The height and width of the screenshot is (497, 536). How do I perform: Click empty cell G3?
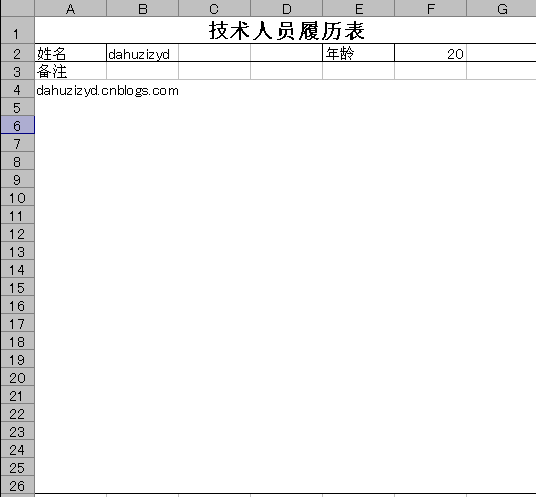coord(501,71)
